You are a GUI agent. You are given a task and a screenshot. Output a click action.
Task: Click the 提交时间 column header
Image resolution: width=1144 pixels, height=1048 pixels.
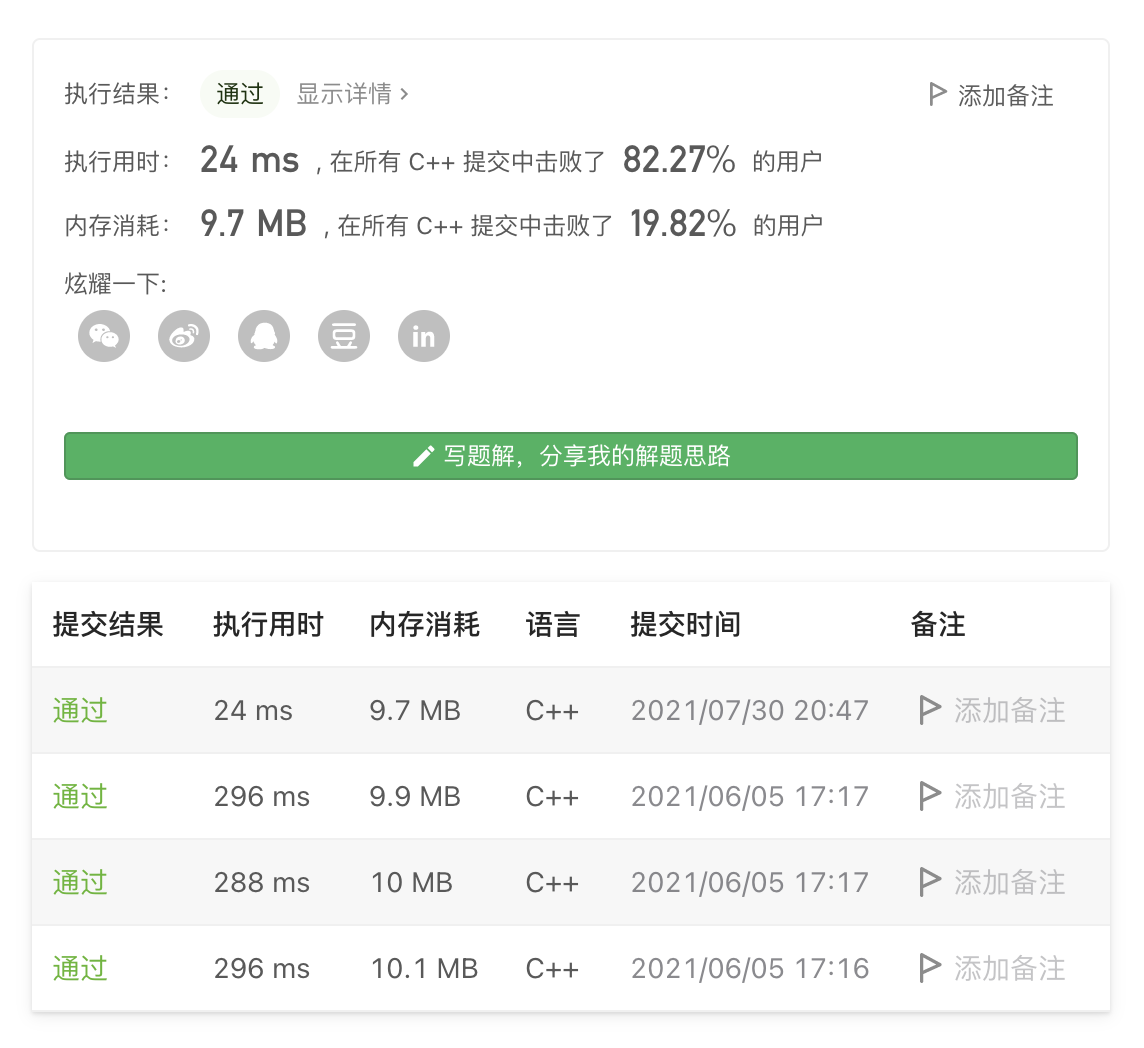[685, 625]
